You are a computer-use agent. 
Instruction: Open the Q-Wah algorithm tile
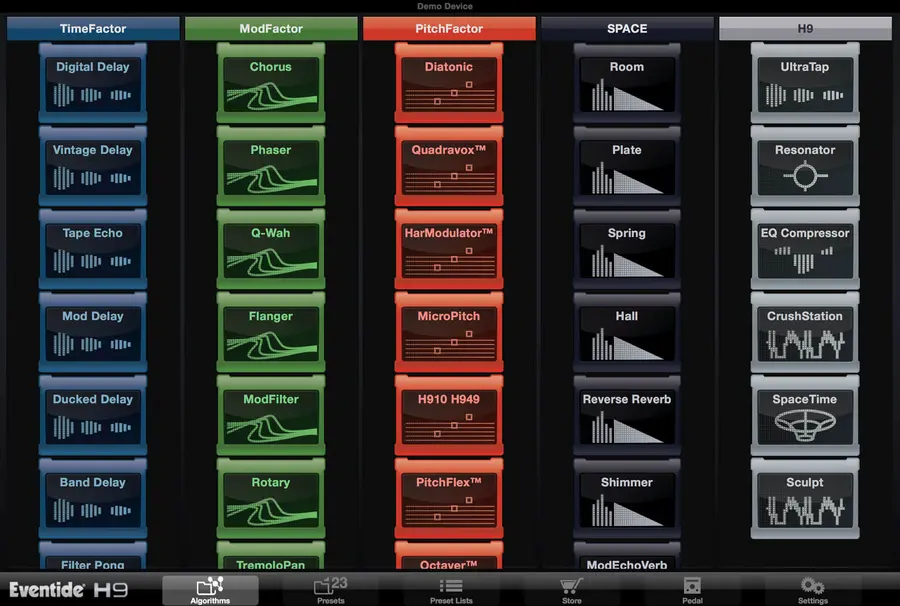click(271, 249)
